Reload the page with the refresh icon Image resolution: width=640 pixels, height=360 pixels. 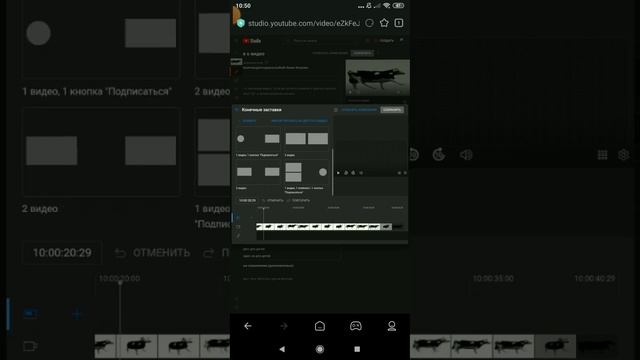[x=369, y=23]
